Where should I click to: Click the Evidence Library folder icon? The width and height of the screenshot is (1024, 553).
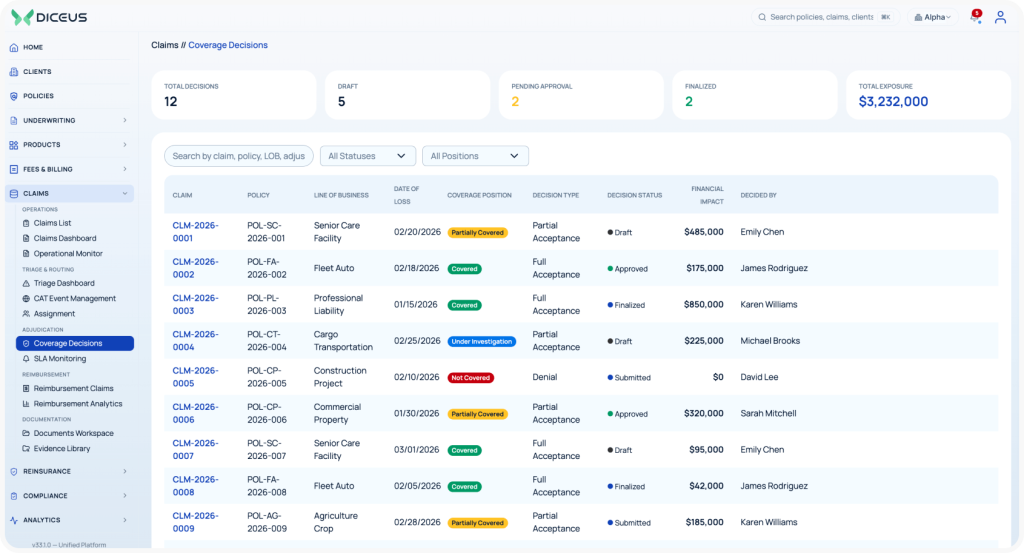tap(26, 449)
